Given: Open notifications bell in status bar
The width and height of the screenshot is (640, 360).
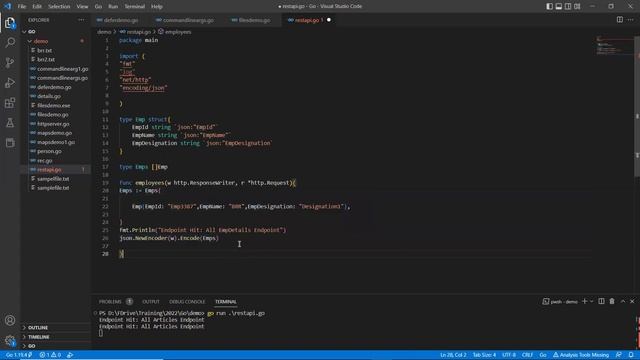Looking at the screenshot, I should (x=631, y=355).
